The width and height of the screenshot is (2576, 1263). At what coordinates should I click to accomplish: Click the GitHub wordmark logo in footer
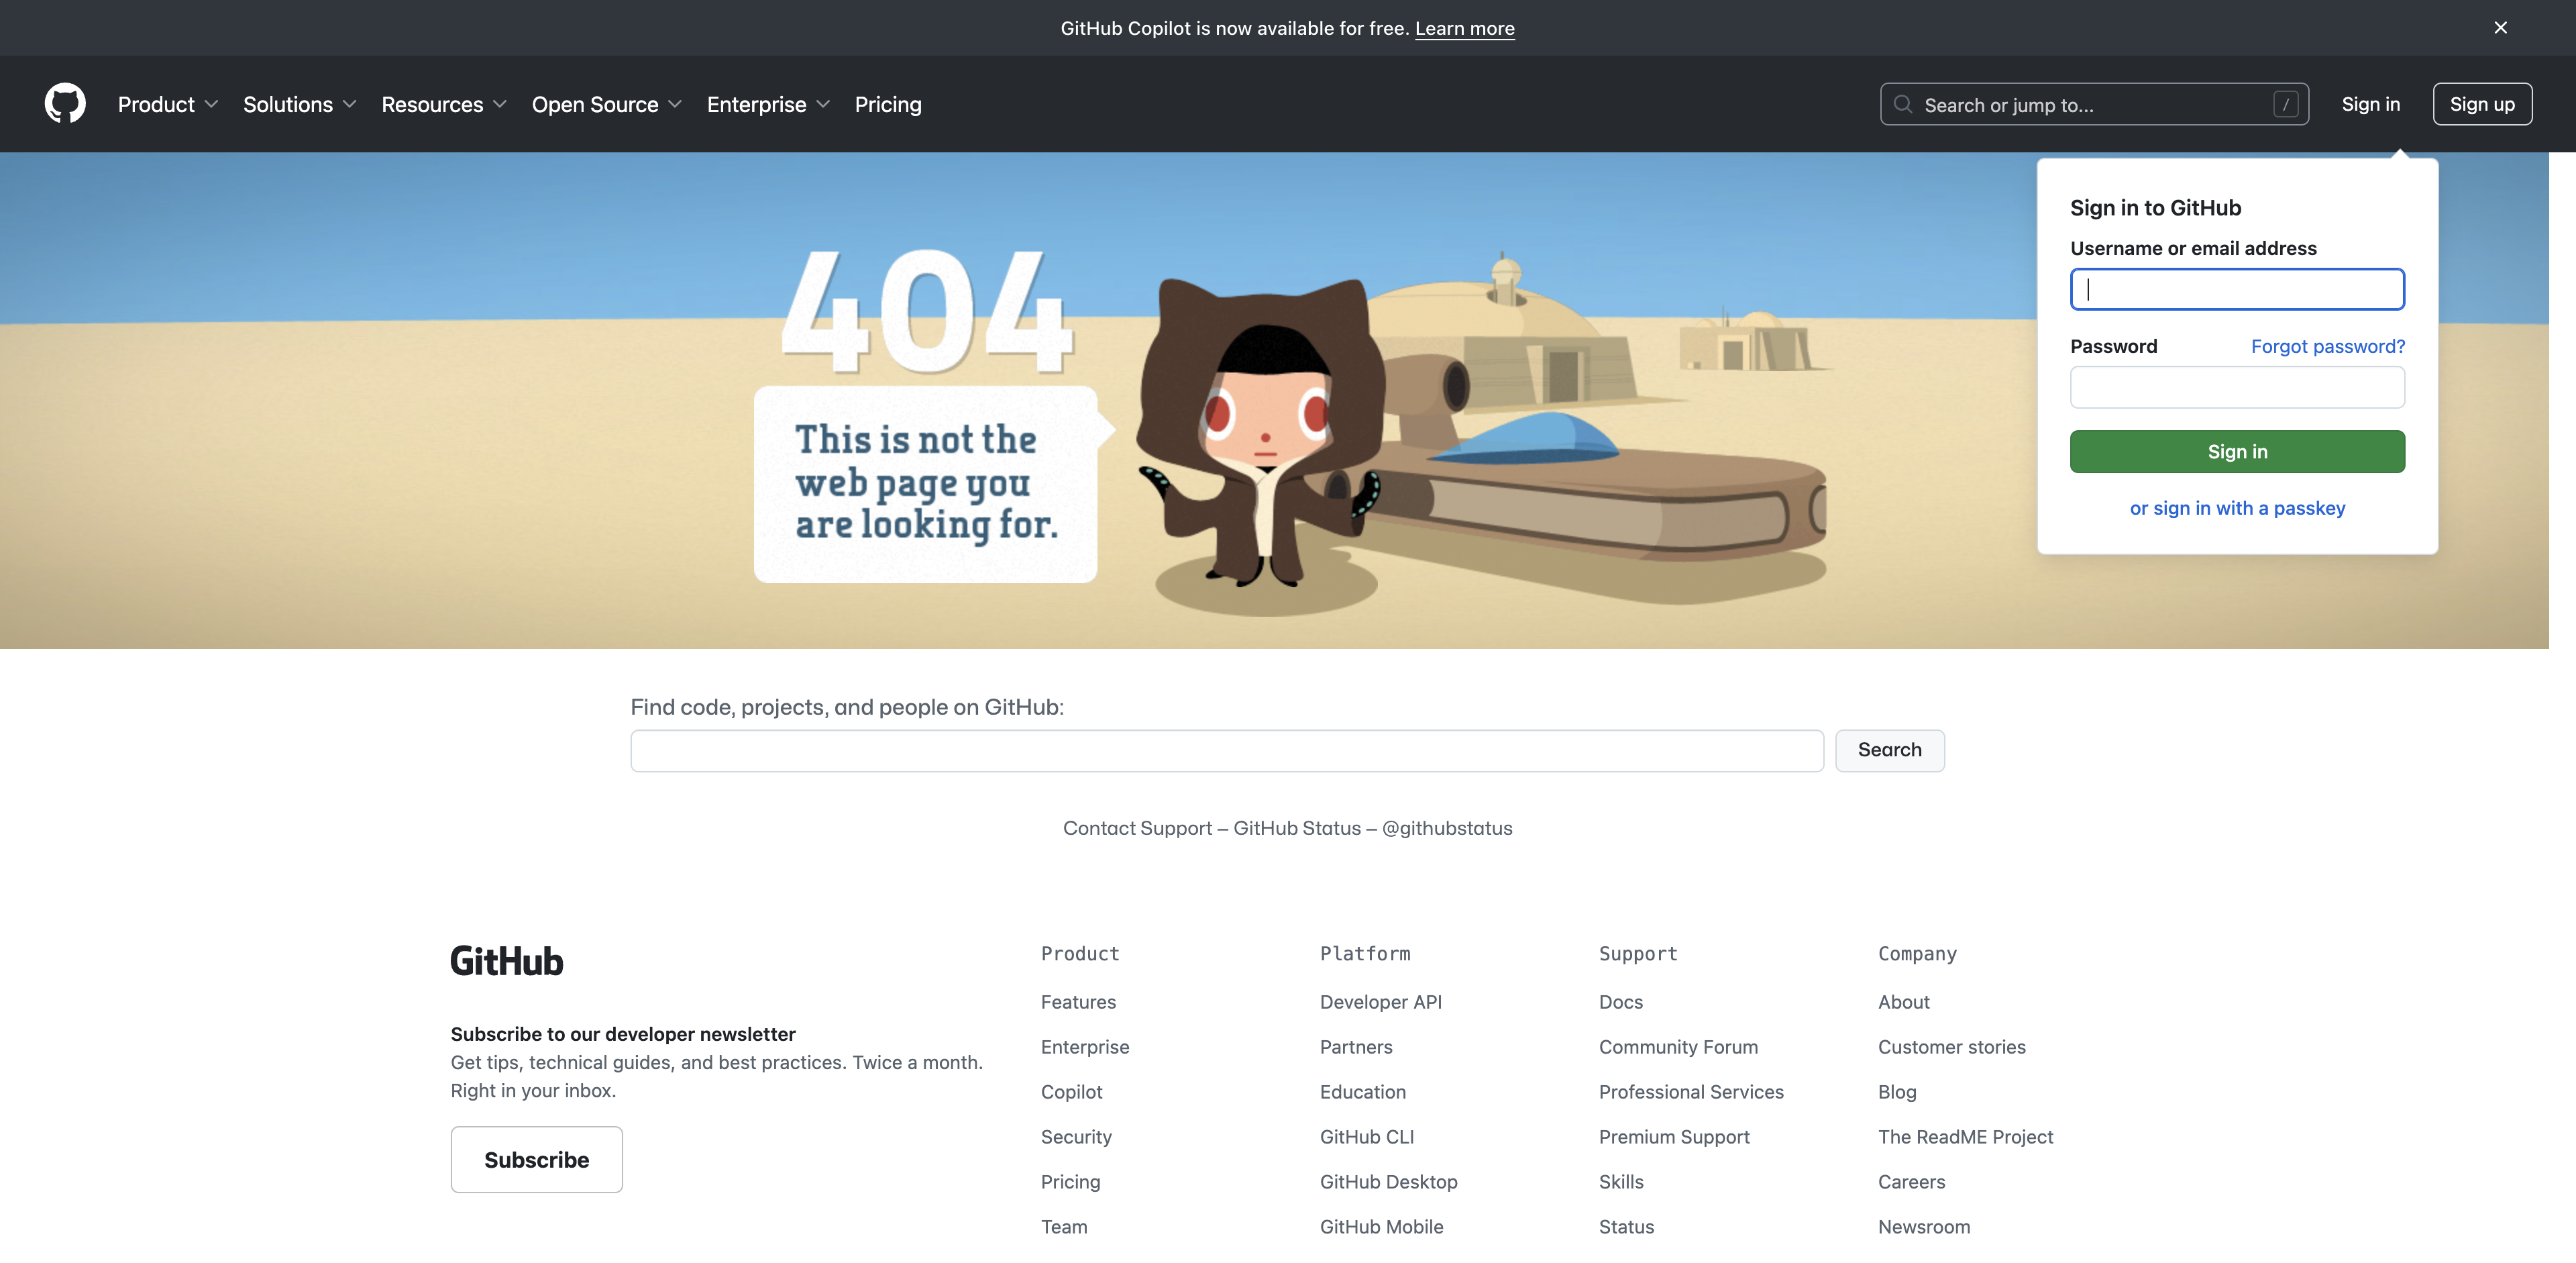(507, 961)
